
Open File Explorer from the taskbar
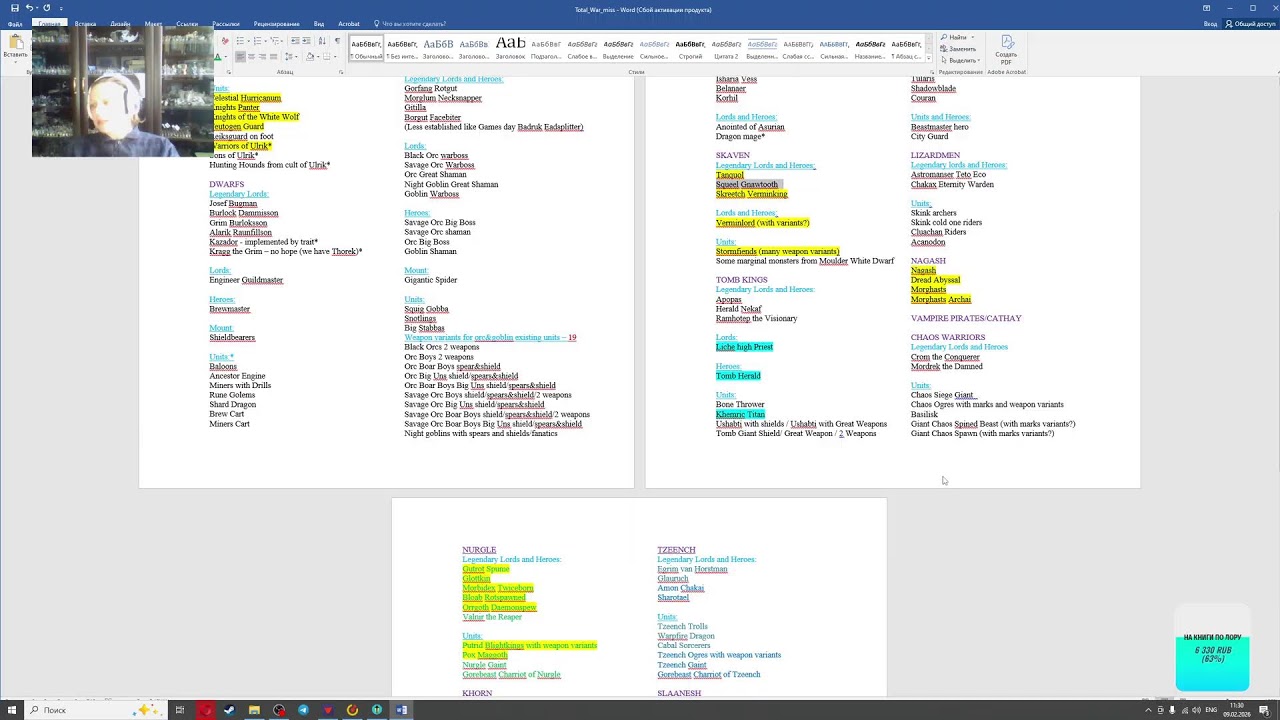(254, 710)
